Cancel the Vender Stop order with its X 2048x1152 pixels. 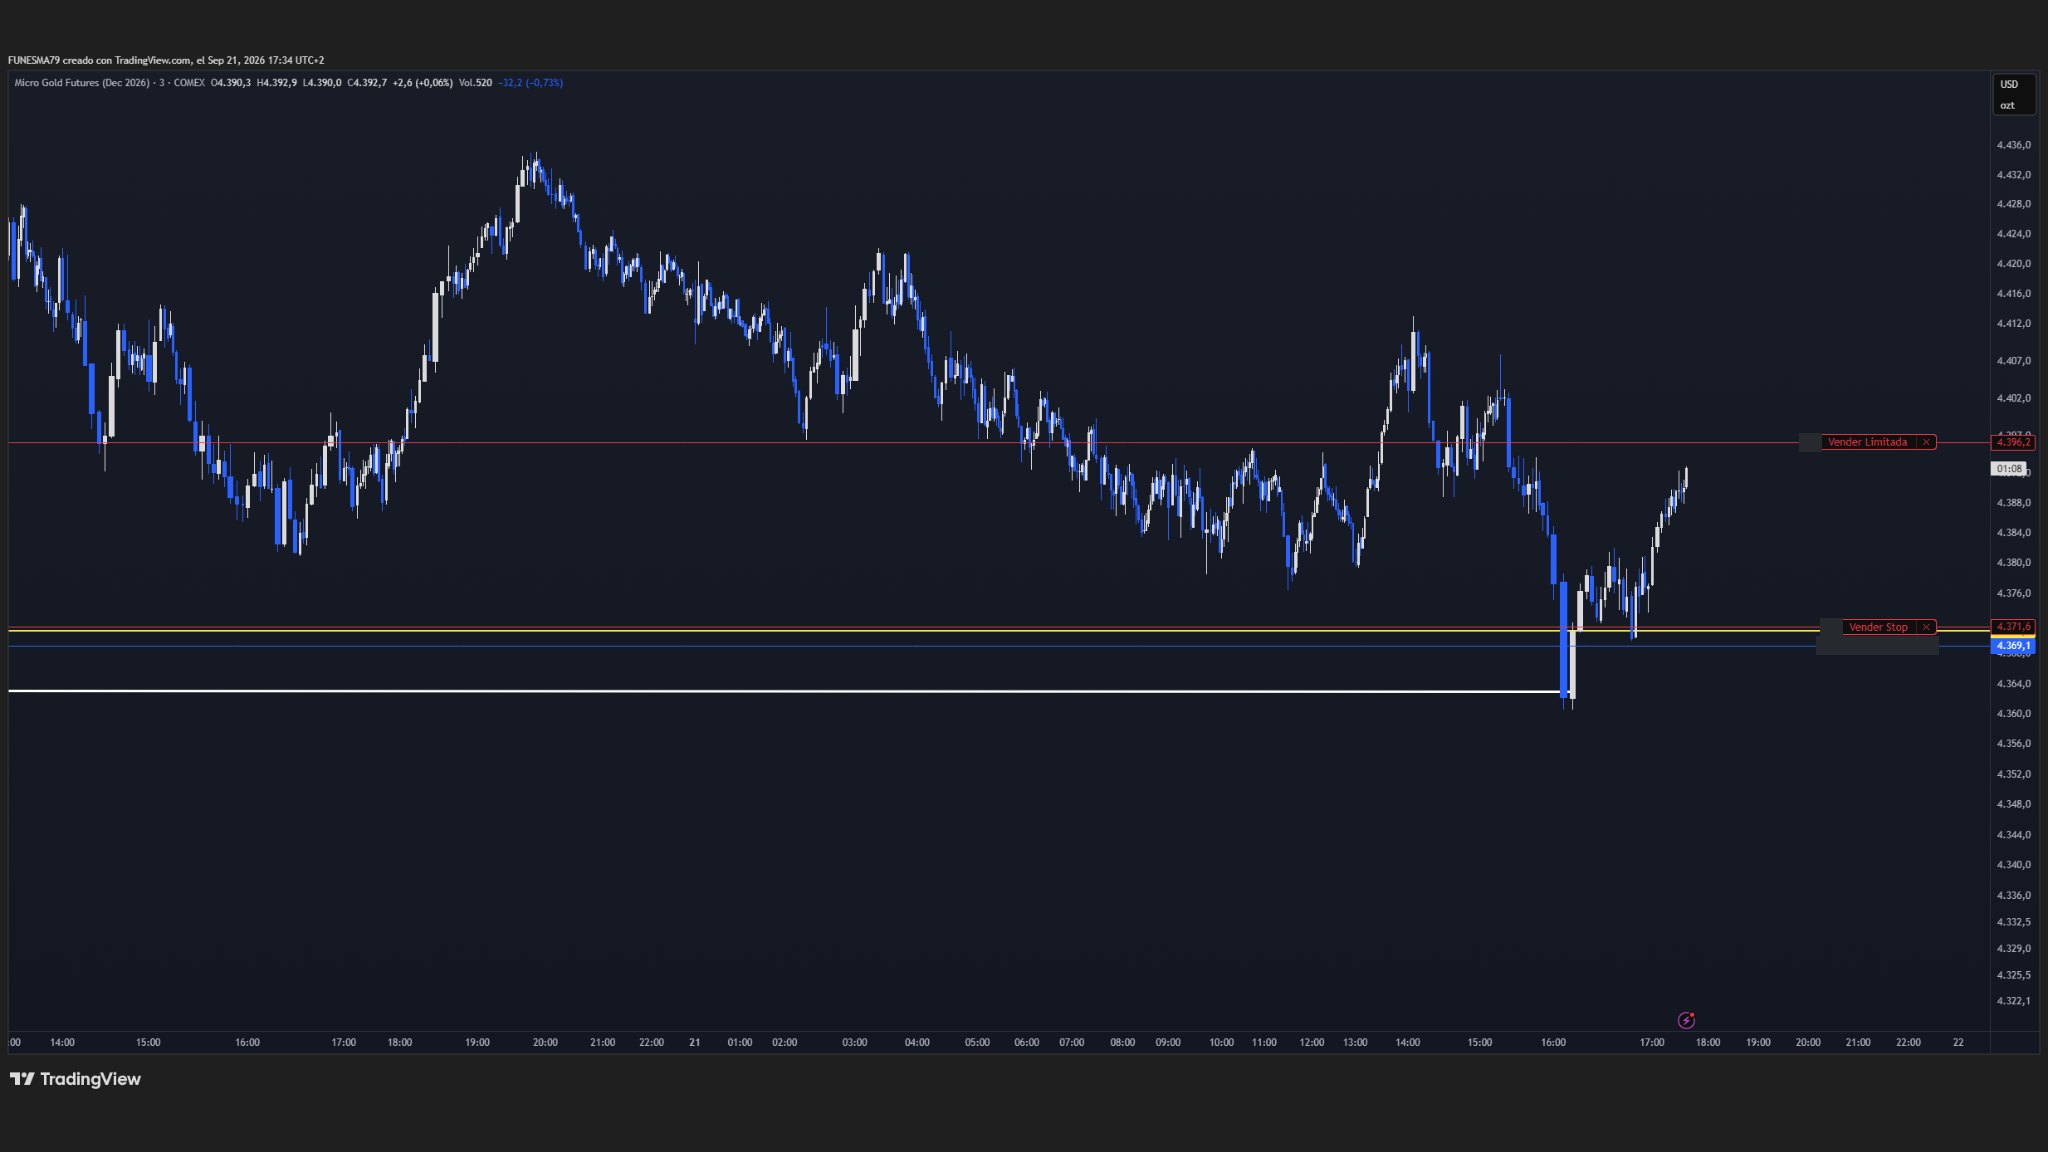(1926, 627)
